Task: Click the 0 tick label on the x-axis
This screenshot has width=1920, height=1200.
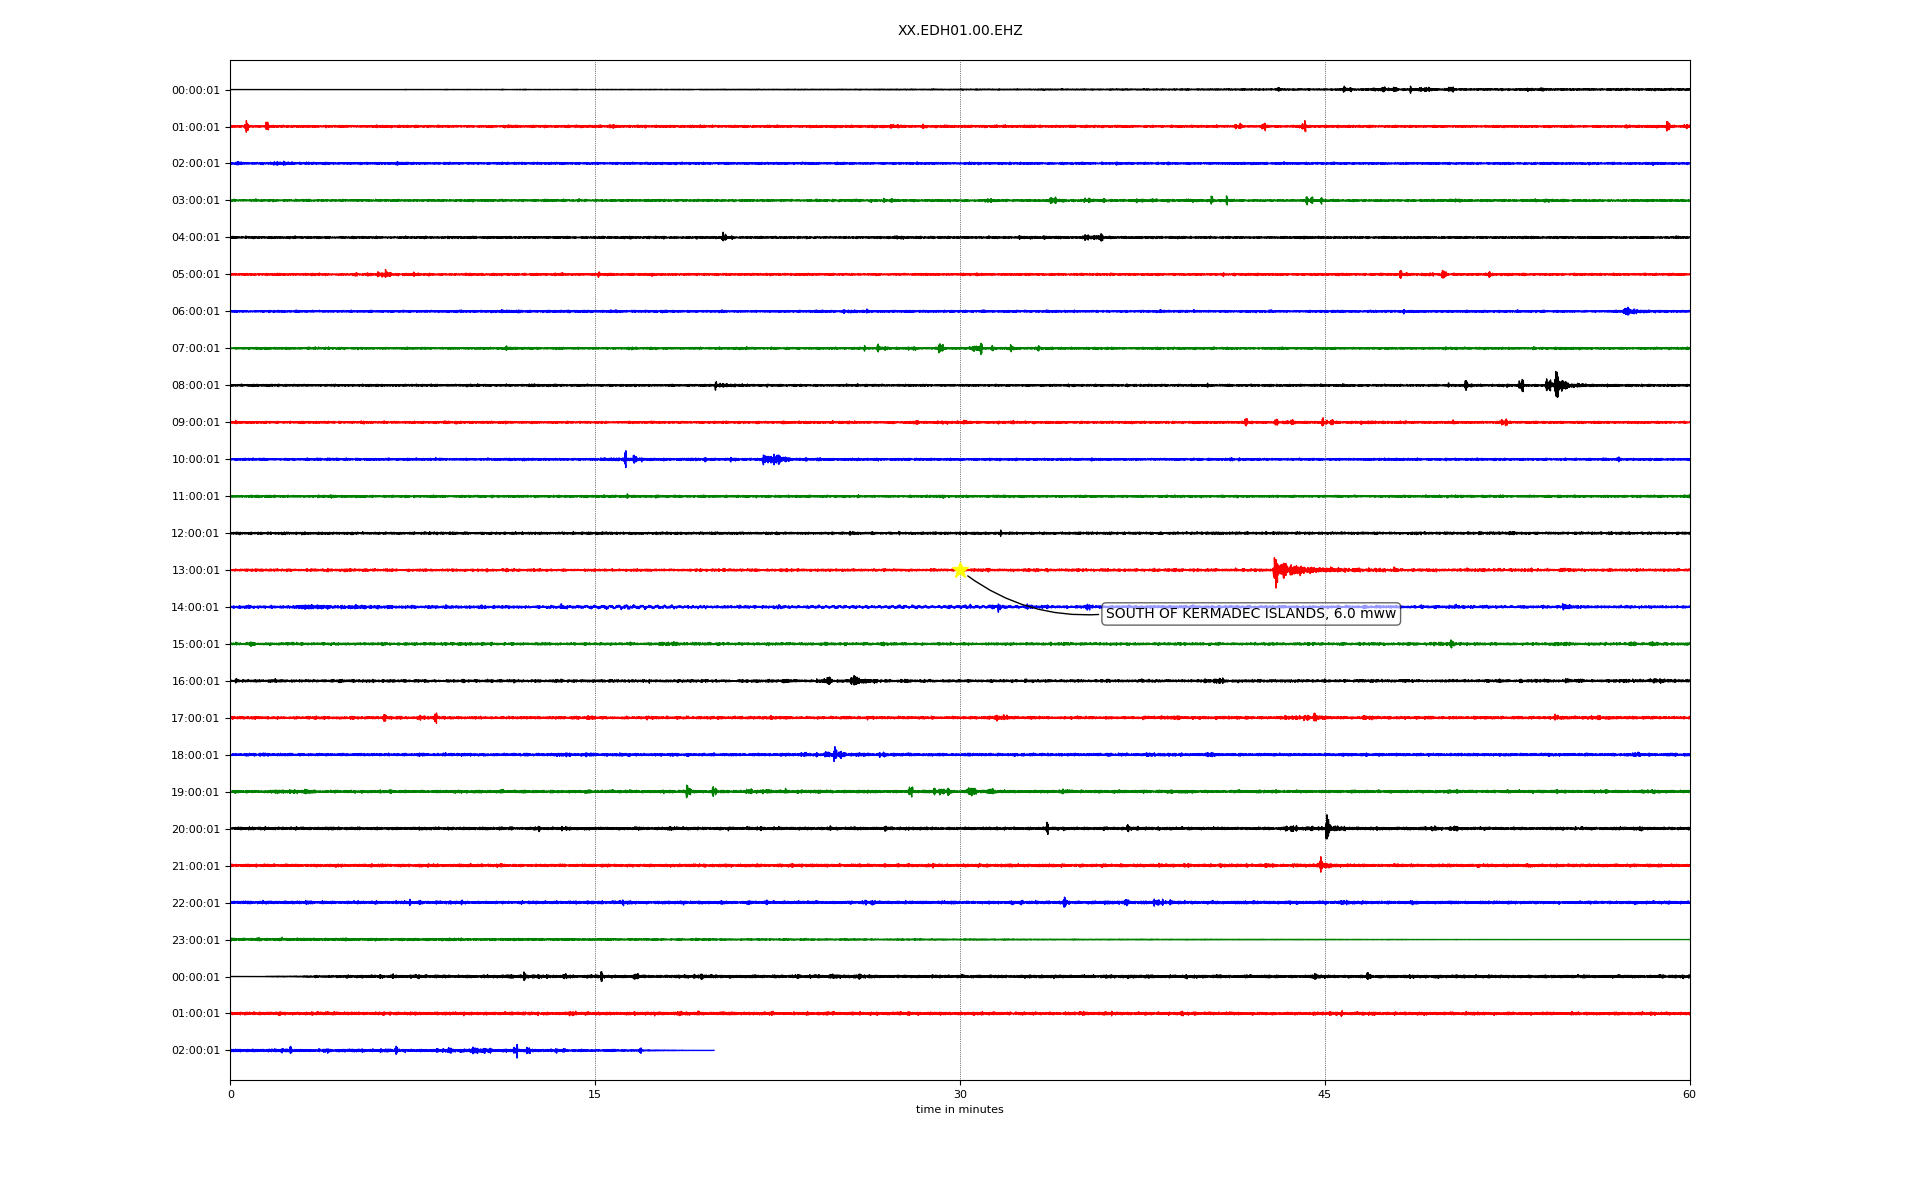Action: [x=231, y=1094]
